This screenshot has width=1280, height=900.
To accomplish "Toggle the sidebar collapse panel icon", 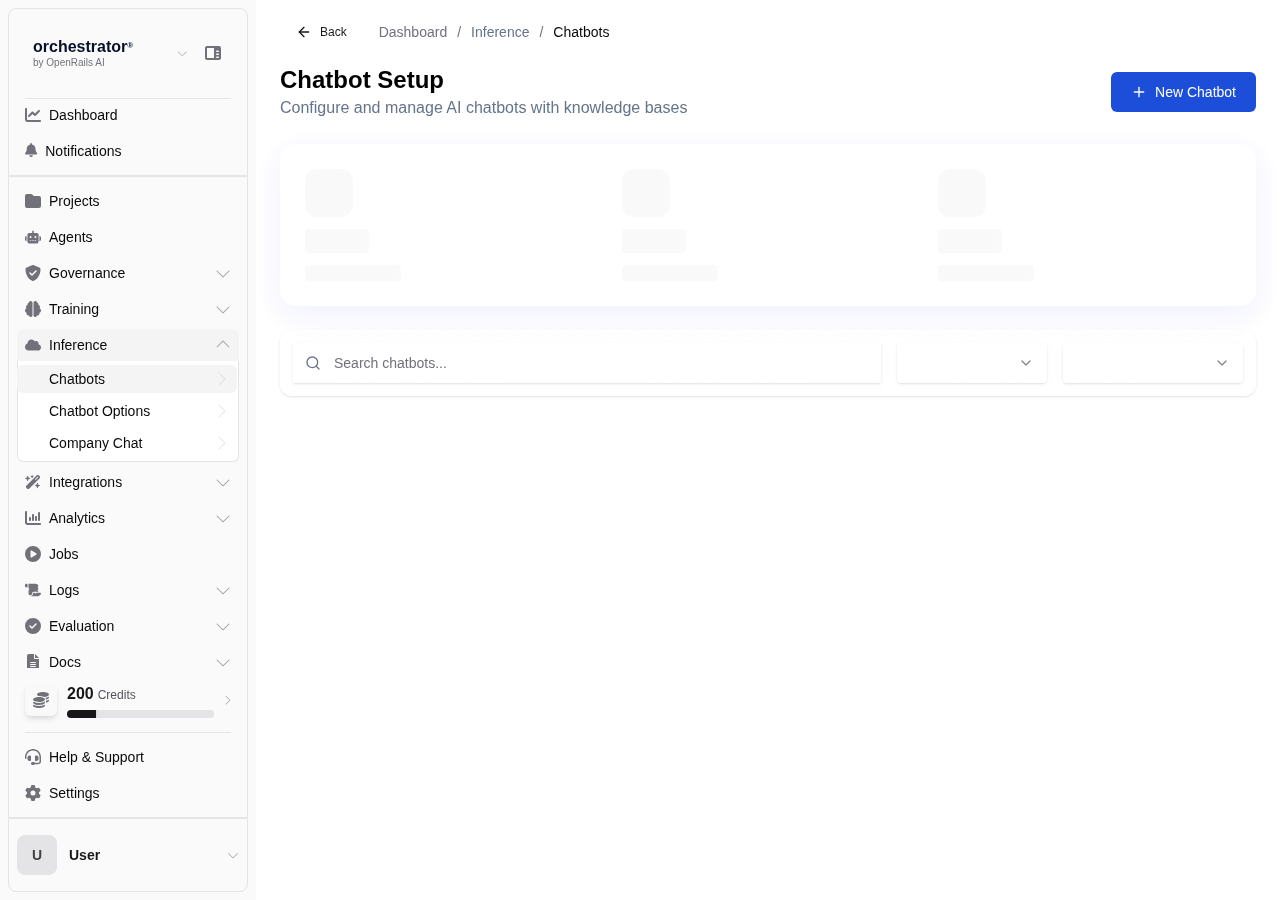I will point(213,53).
